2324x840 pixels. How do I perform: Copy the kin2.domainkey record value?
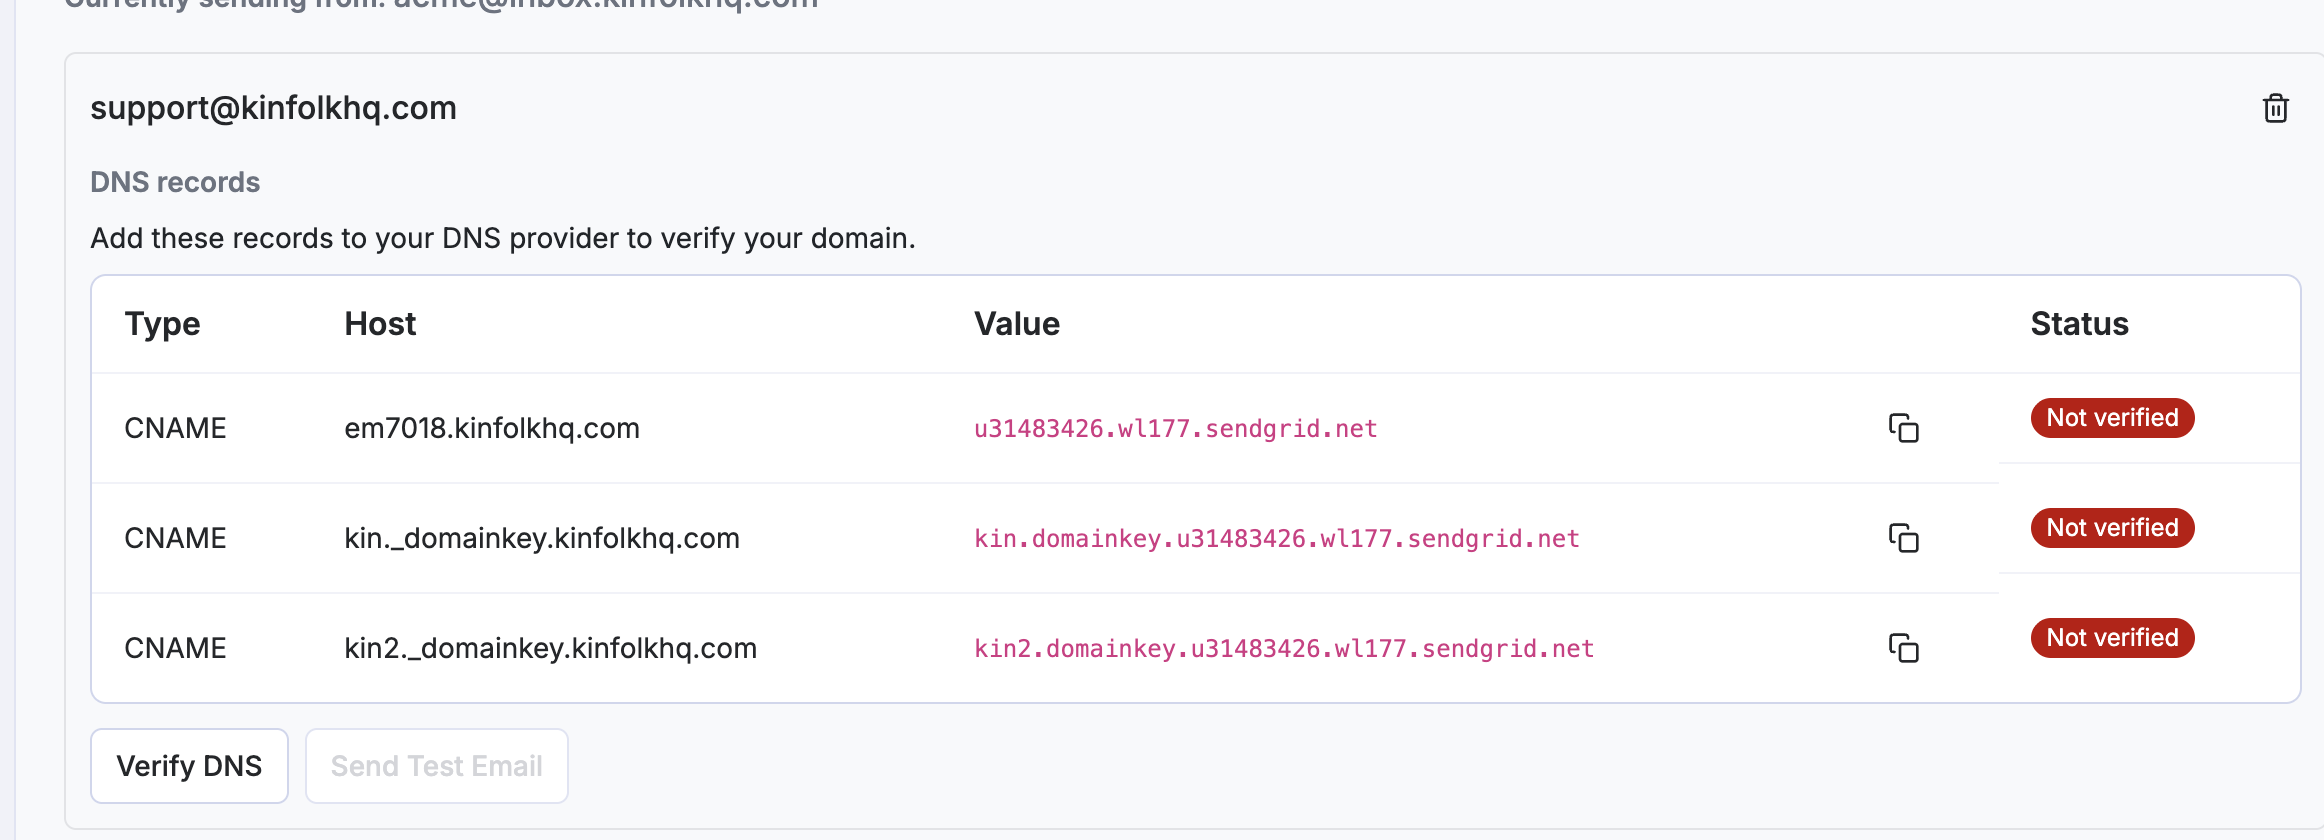1903,648
